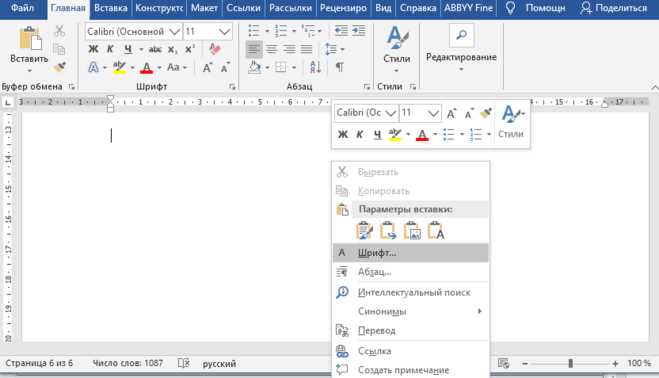Choose Перевод in context menu
Screen dimensions: 659x378
point(411,330)
